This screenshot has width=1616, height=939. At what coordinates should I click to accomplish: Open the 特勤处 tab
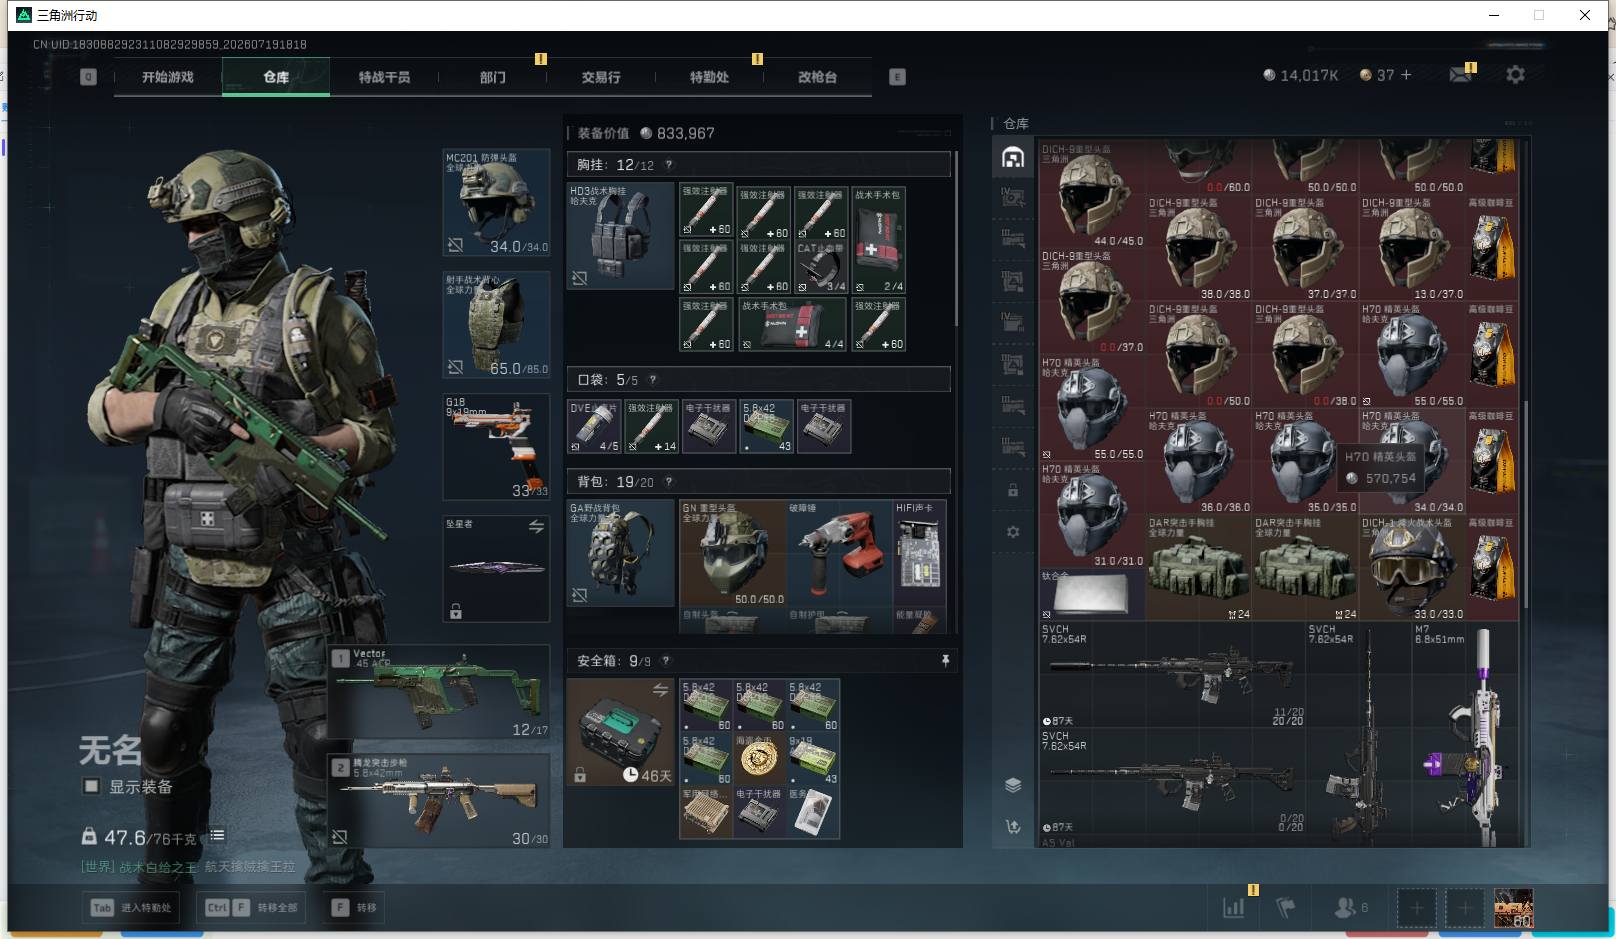click(x=709, y=77)
